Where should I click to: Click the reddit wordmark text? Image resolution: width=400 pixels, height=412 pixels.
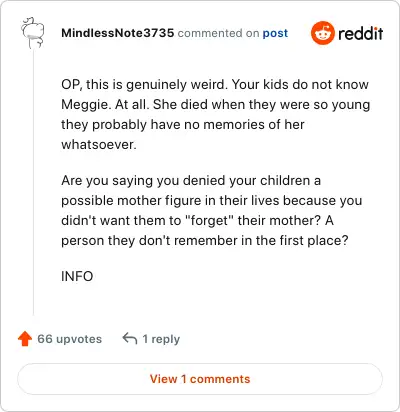pos(360,33)
